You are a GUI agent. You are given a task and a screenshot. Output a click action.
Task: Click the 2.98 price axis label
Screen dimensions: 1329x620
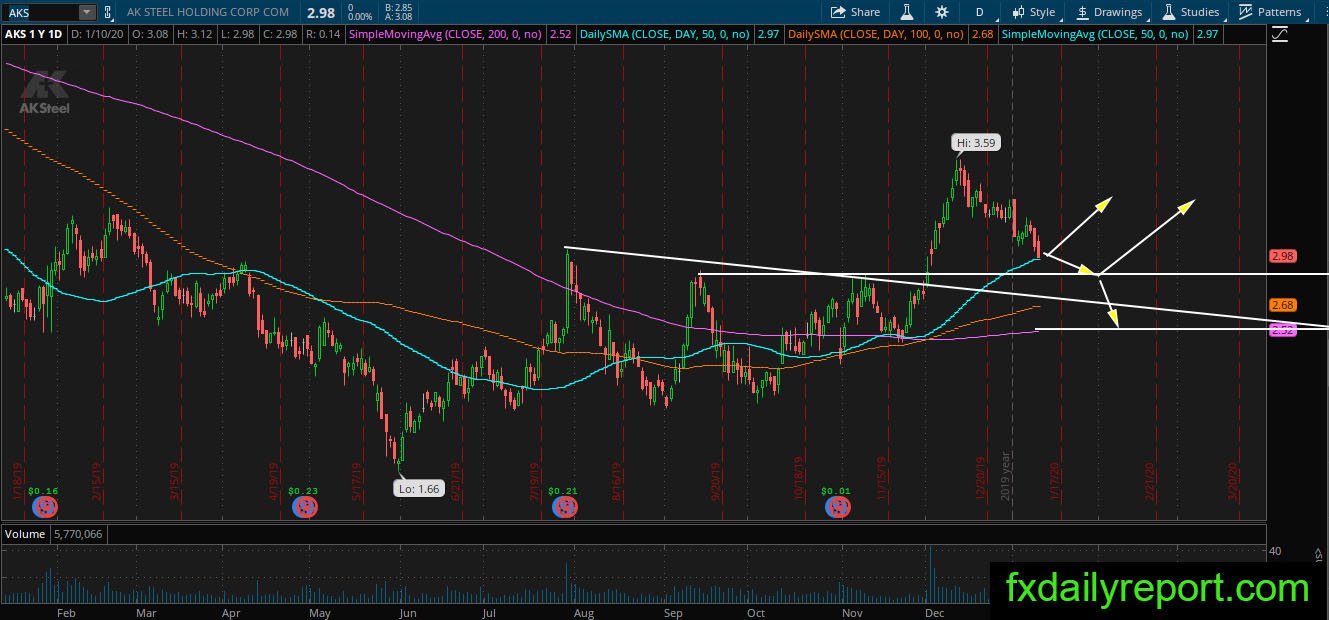coord(1282,256)
